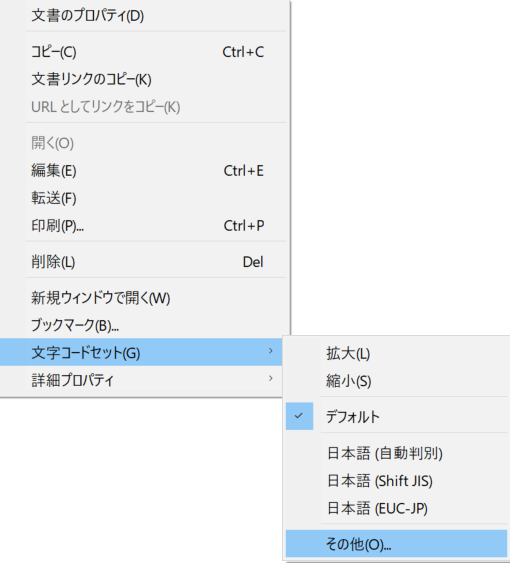Viewport: 510px width, 563px height.
Task: Select 削除(L) to delete the document
Action: [144, 262]
